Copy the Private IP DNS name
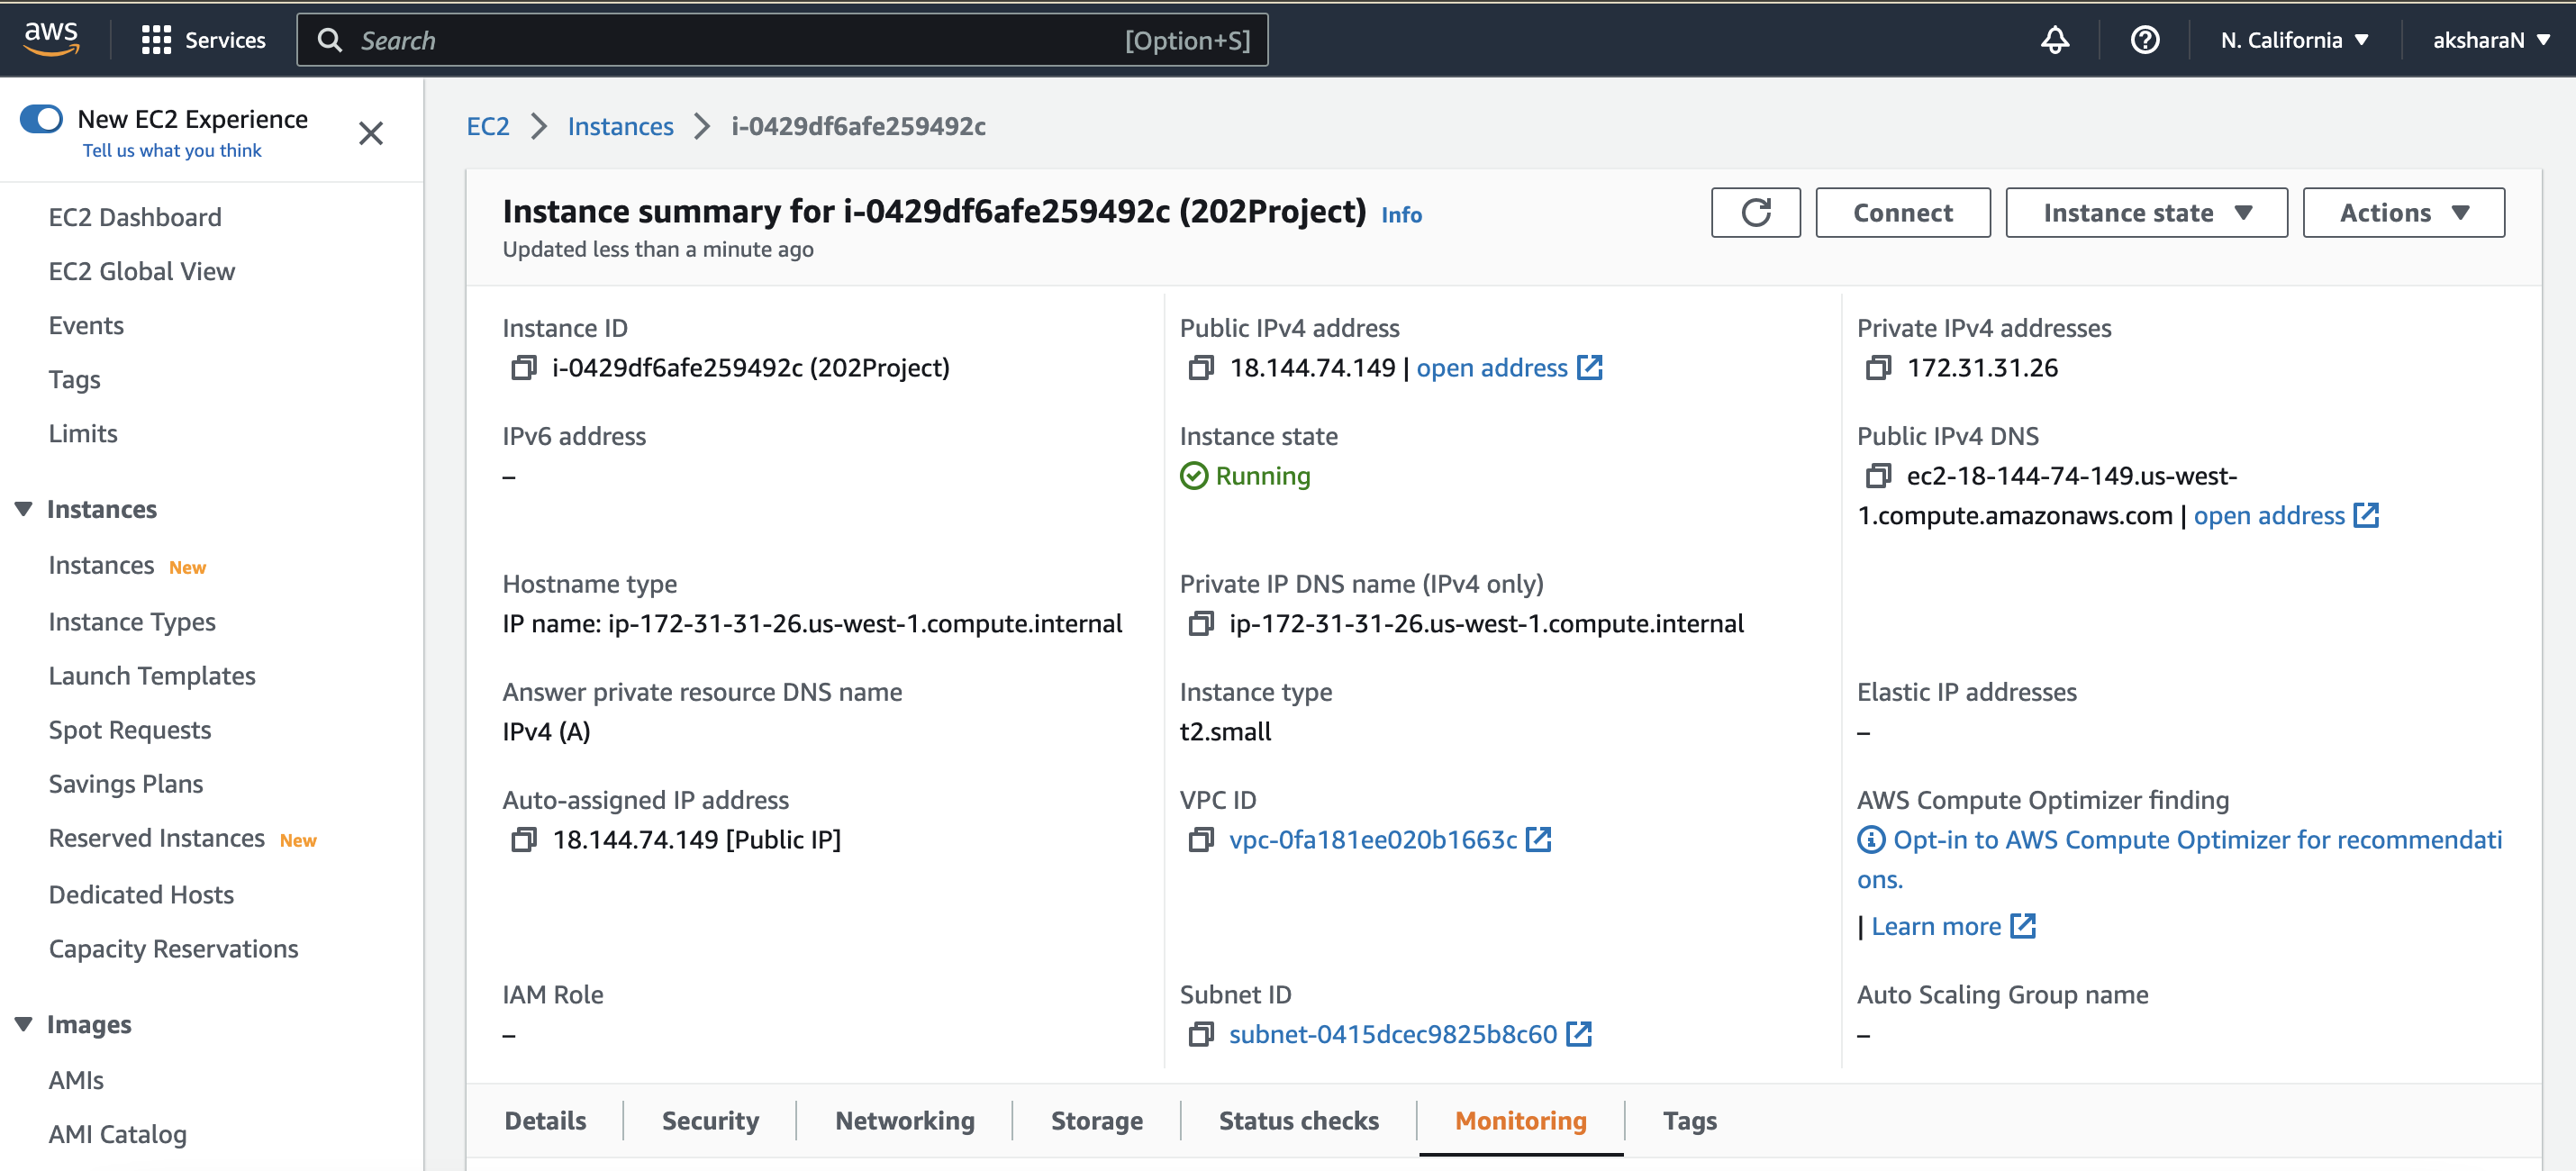This screenshot has height=1171, width=2576. click(1200, 623)
